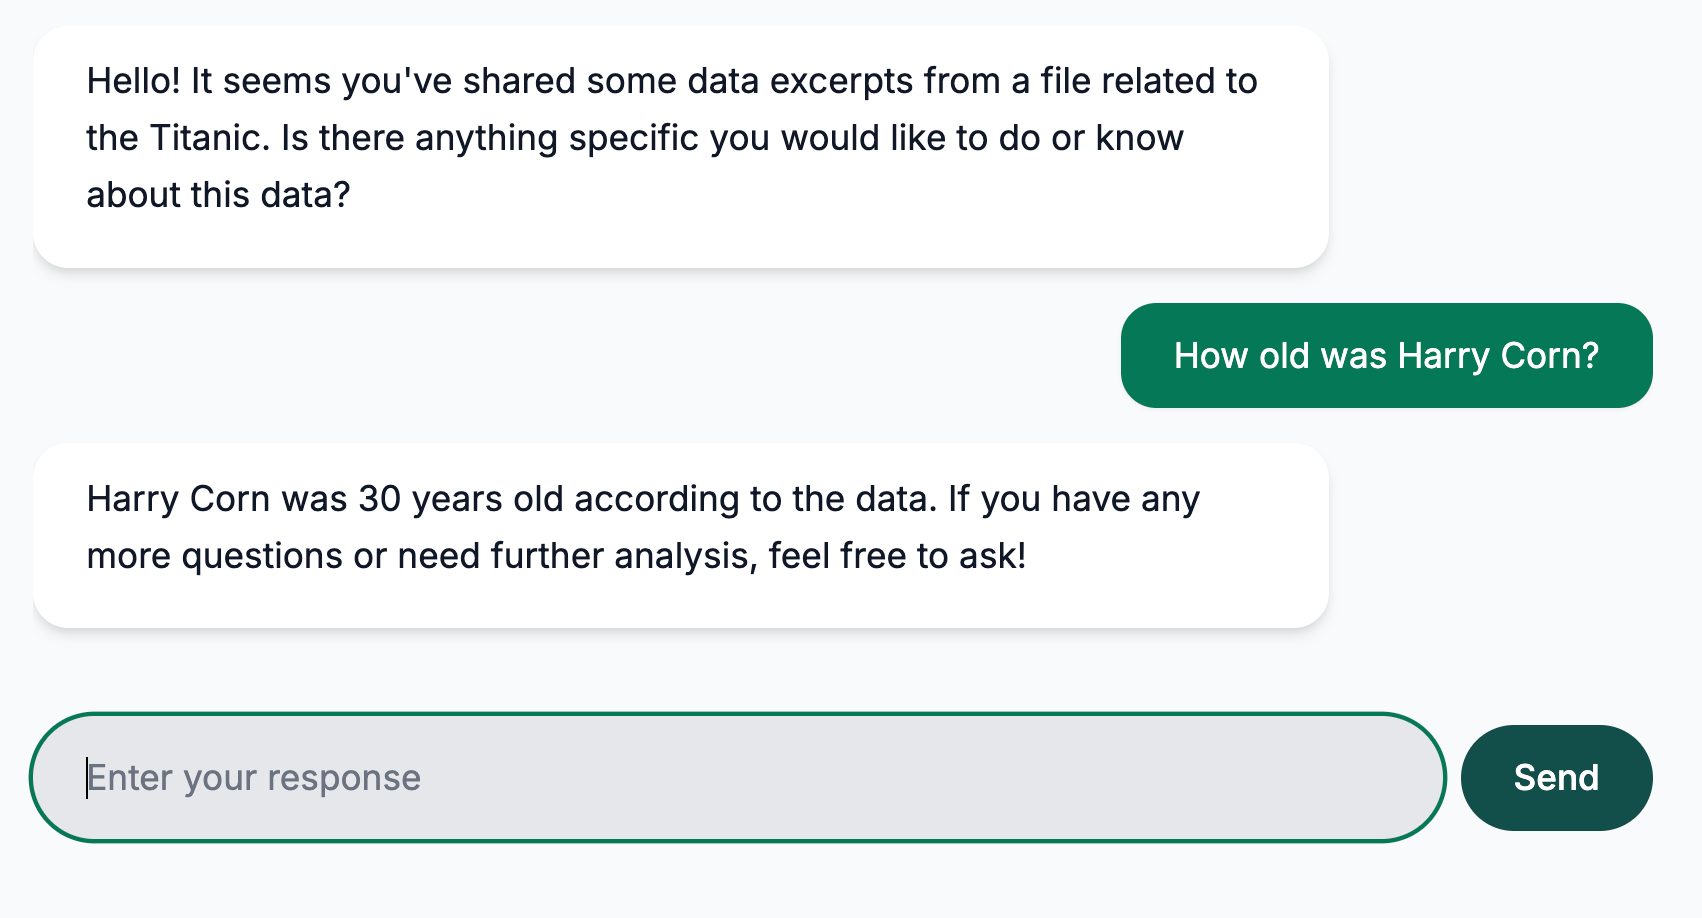Image resolution: width=1702 pixels, height=918 pixels.
Task: Focus the 'Enter your response' input field
Action: pyautogui.click(x=738, y=777)
